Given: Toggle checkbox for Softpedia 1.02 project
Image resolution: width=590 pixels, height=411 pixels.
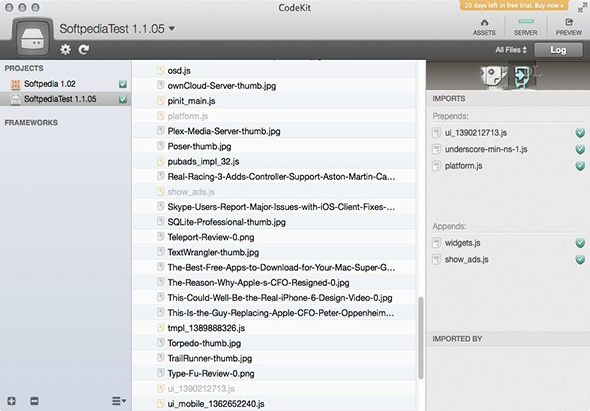Looking at the screenshot, I should coord(123,84).
